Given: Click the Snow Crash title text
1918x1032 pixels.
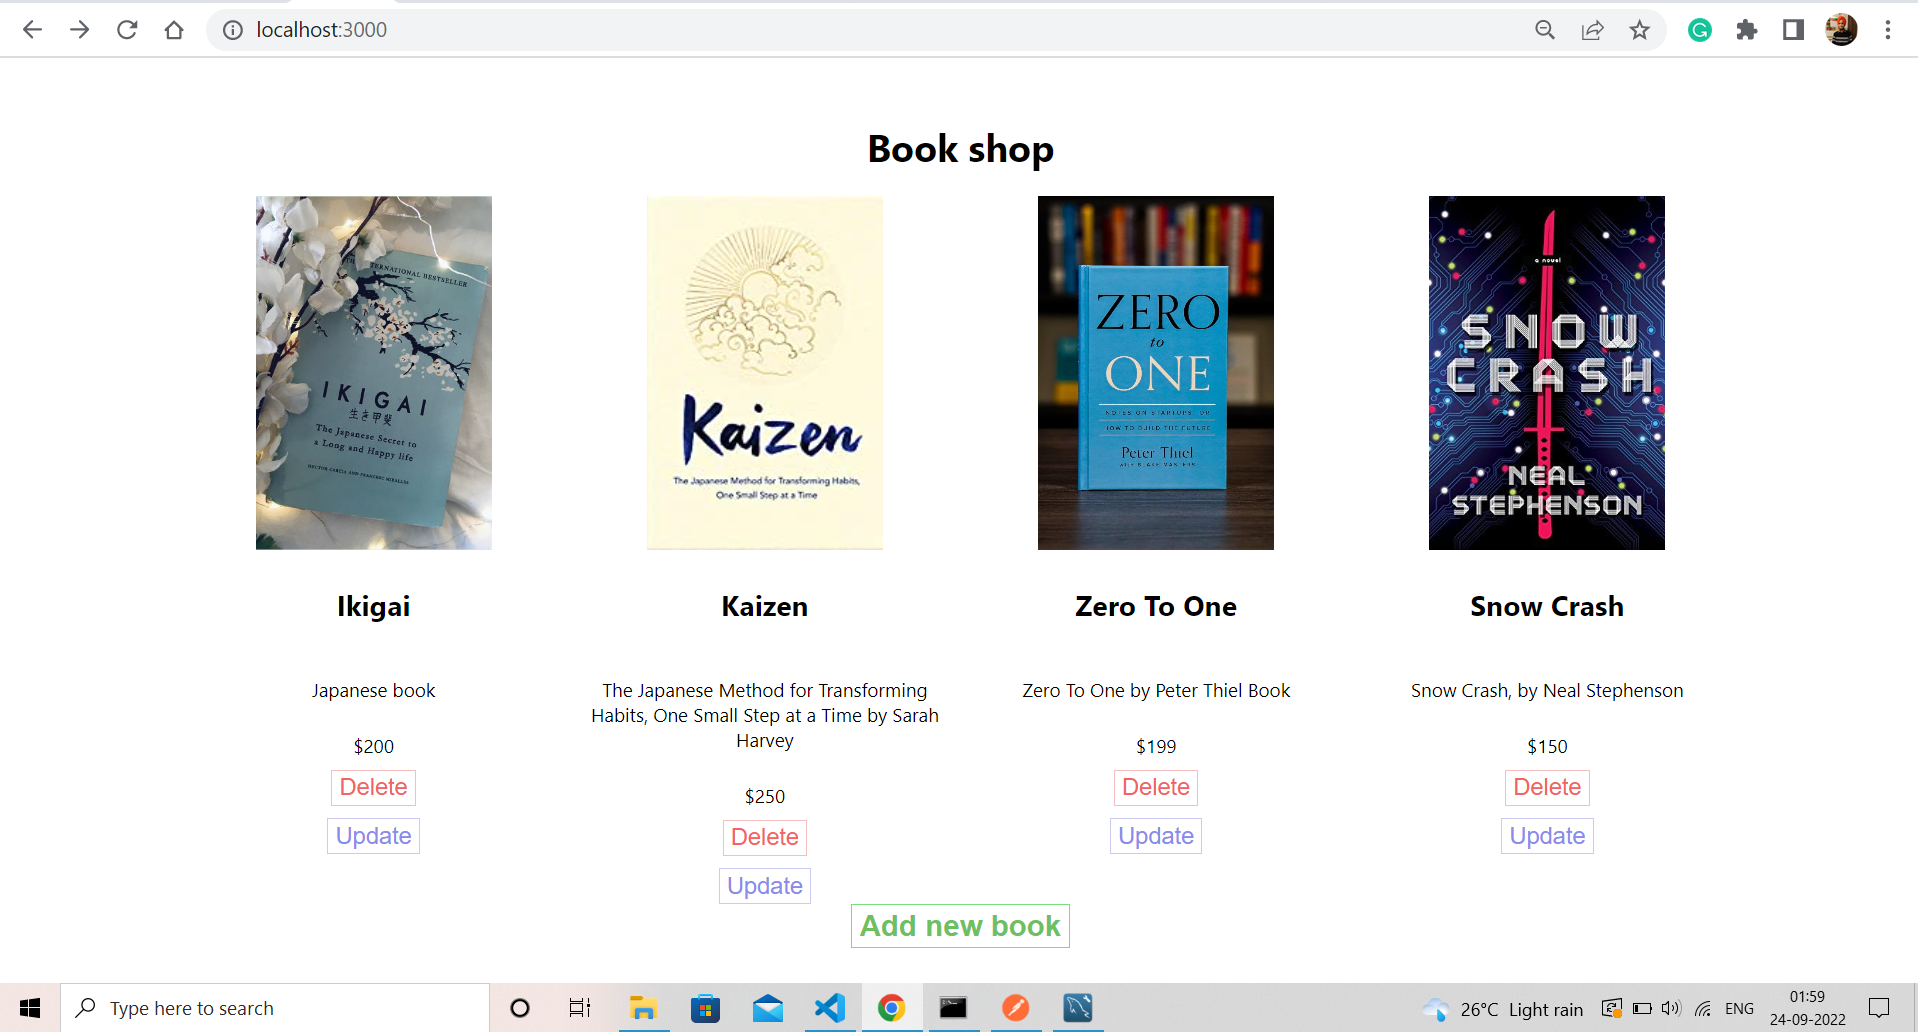Looking at the screenshot, I should pyautogui.click(x=1547, y=606).
